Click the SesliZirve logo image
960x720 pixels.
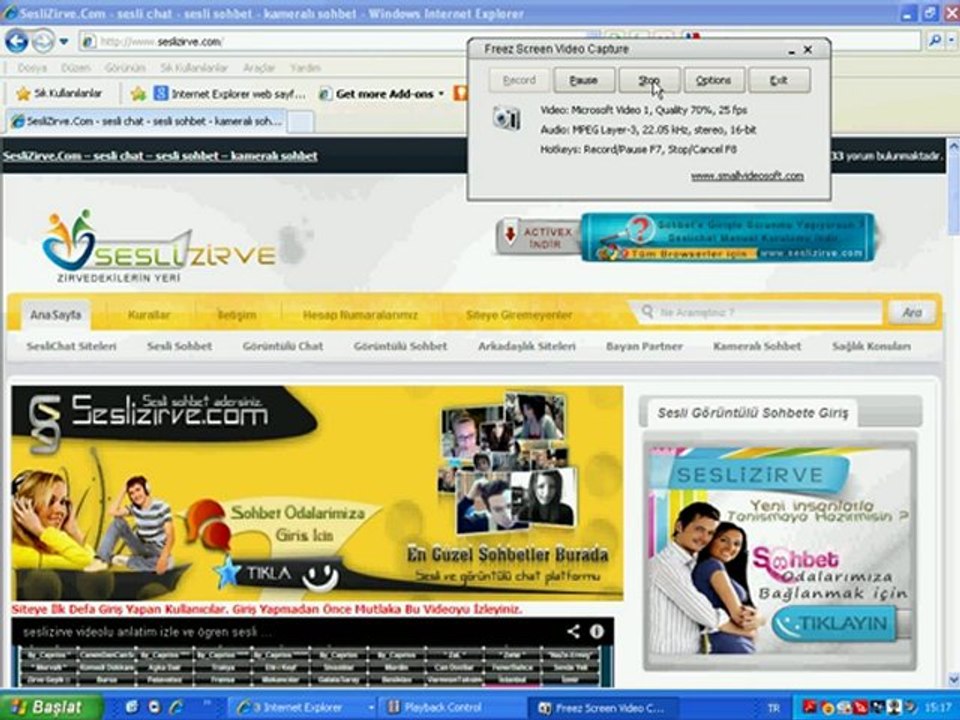tap(159, 247)
